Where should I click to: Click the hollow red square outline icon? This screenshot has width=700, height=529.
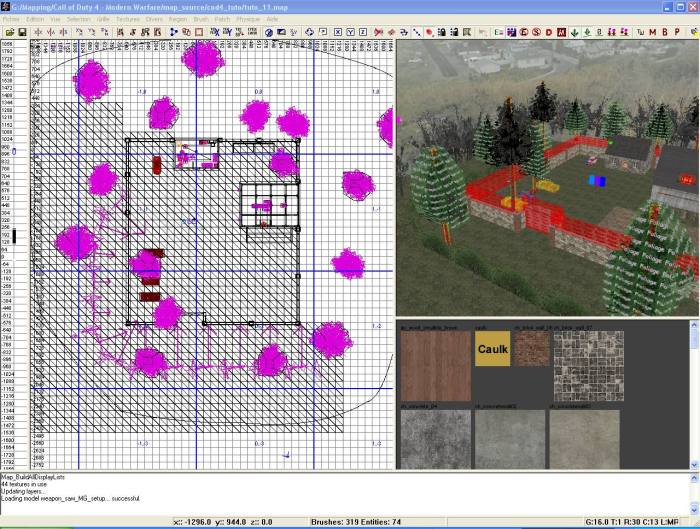199,32
